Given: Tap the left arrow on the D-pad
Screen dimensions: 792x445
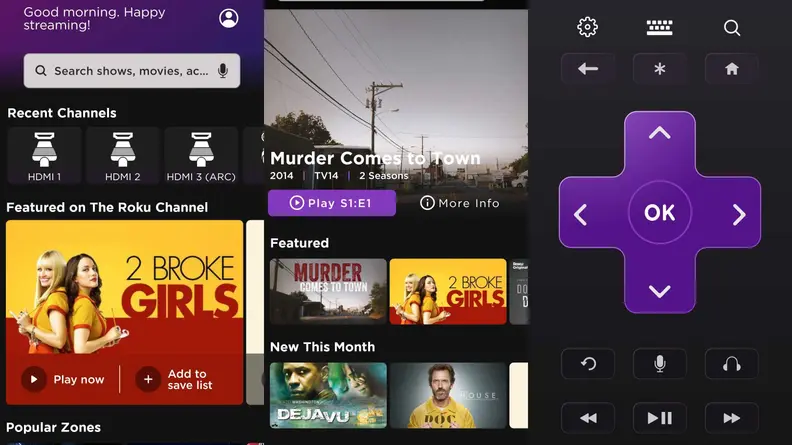Looking at the screenshot, I should [x=581, y=214].
